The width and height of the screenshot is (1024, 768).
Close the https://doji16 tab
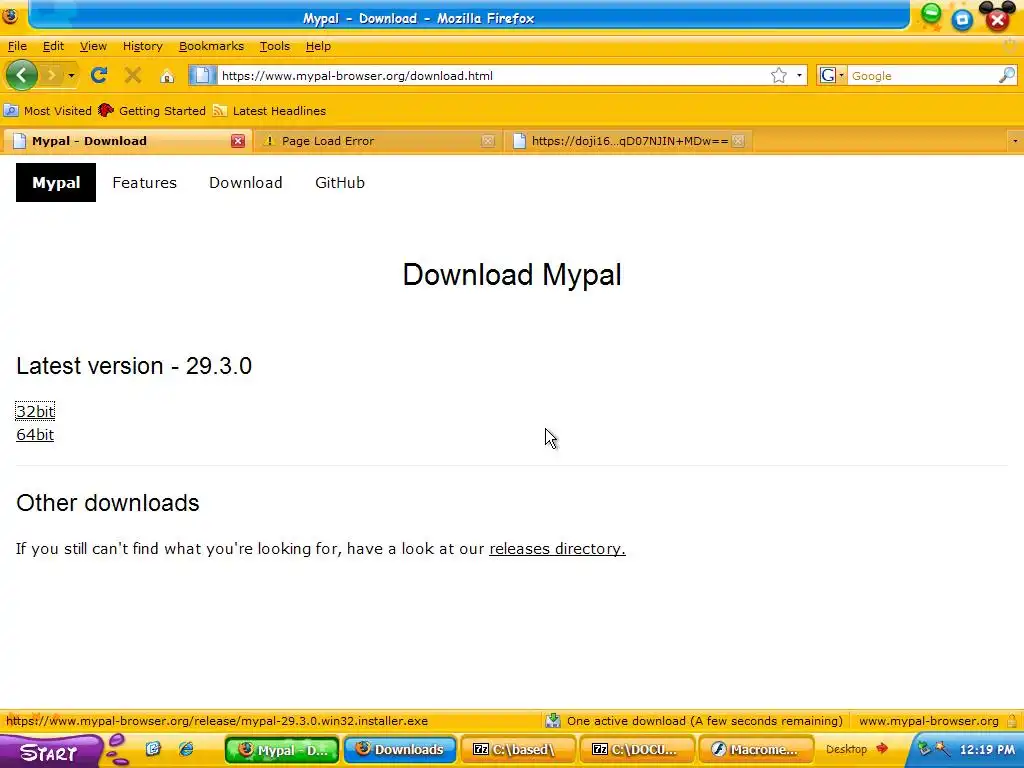coord(738,141)
